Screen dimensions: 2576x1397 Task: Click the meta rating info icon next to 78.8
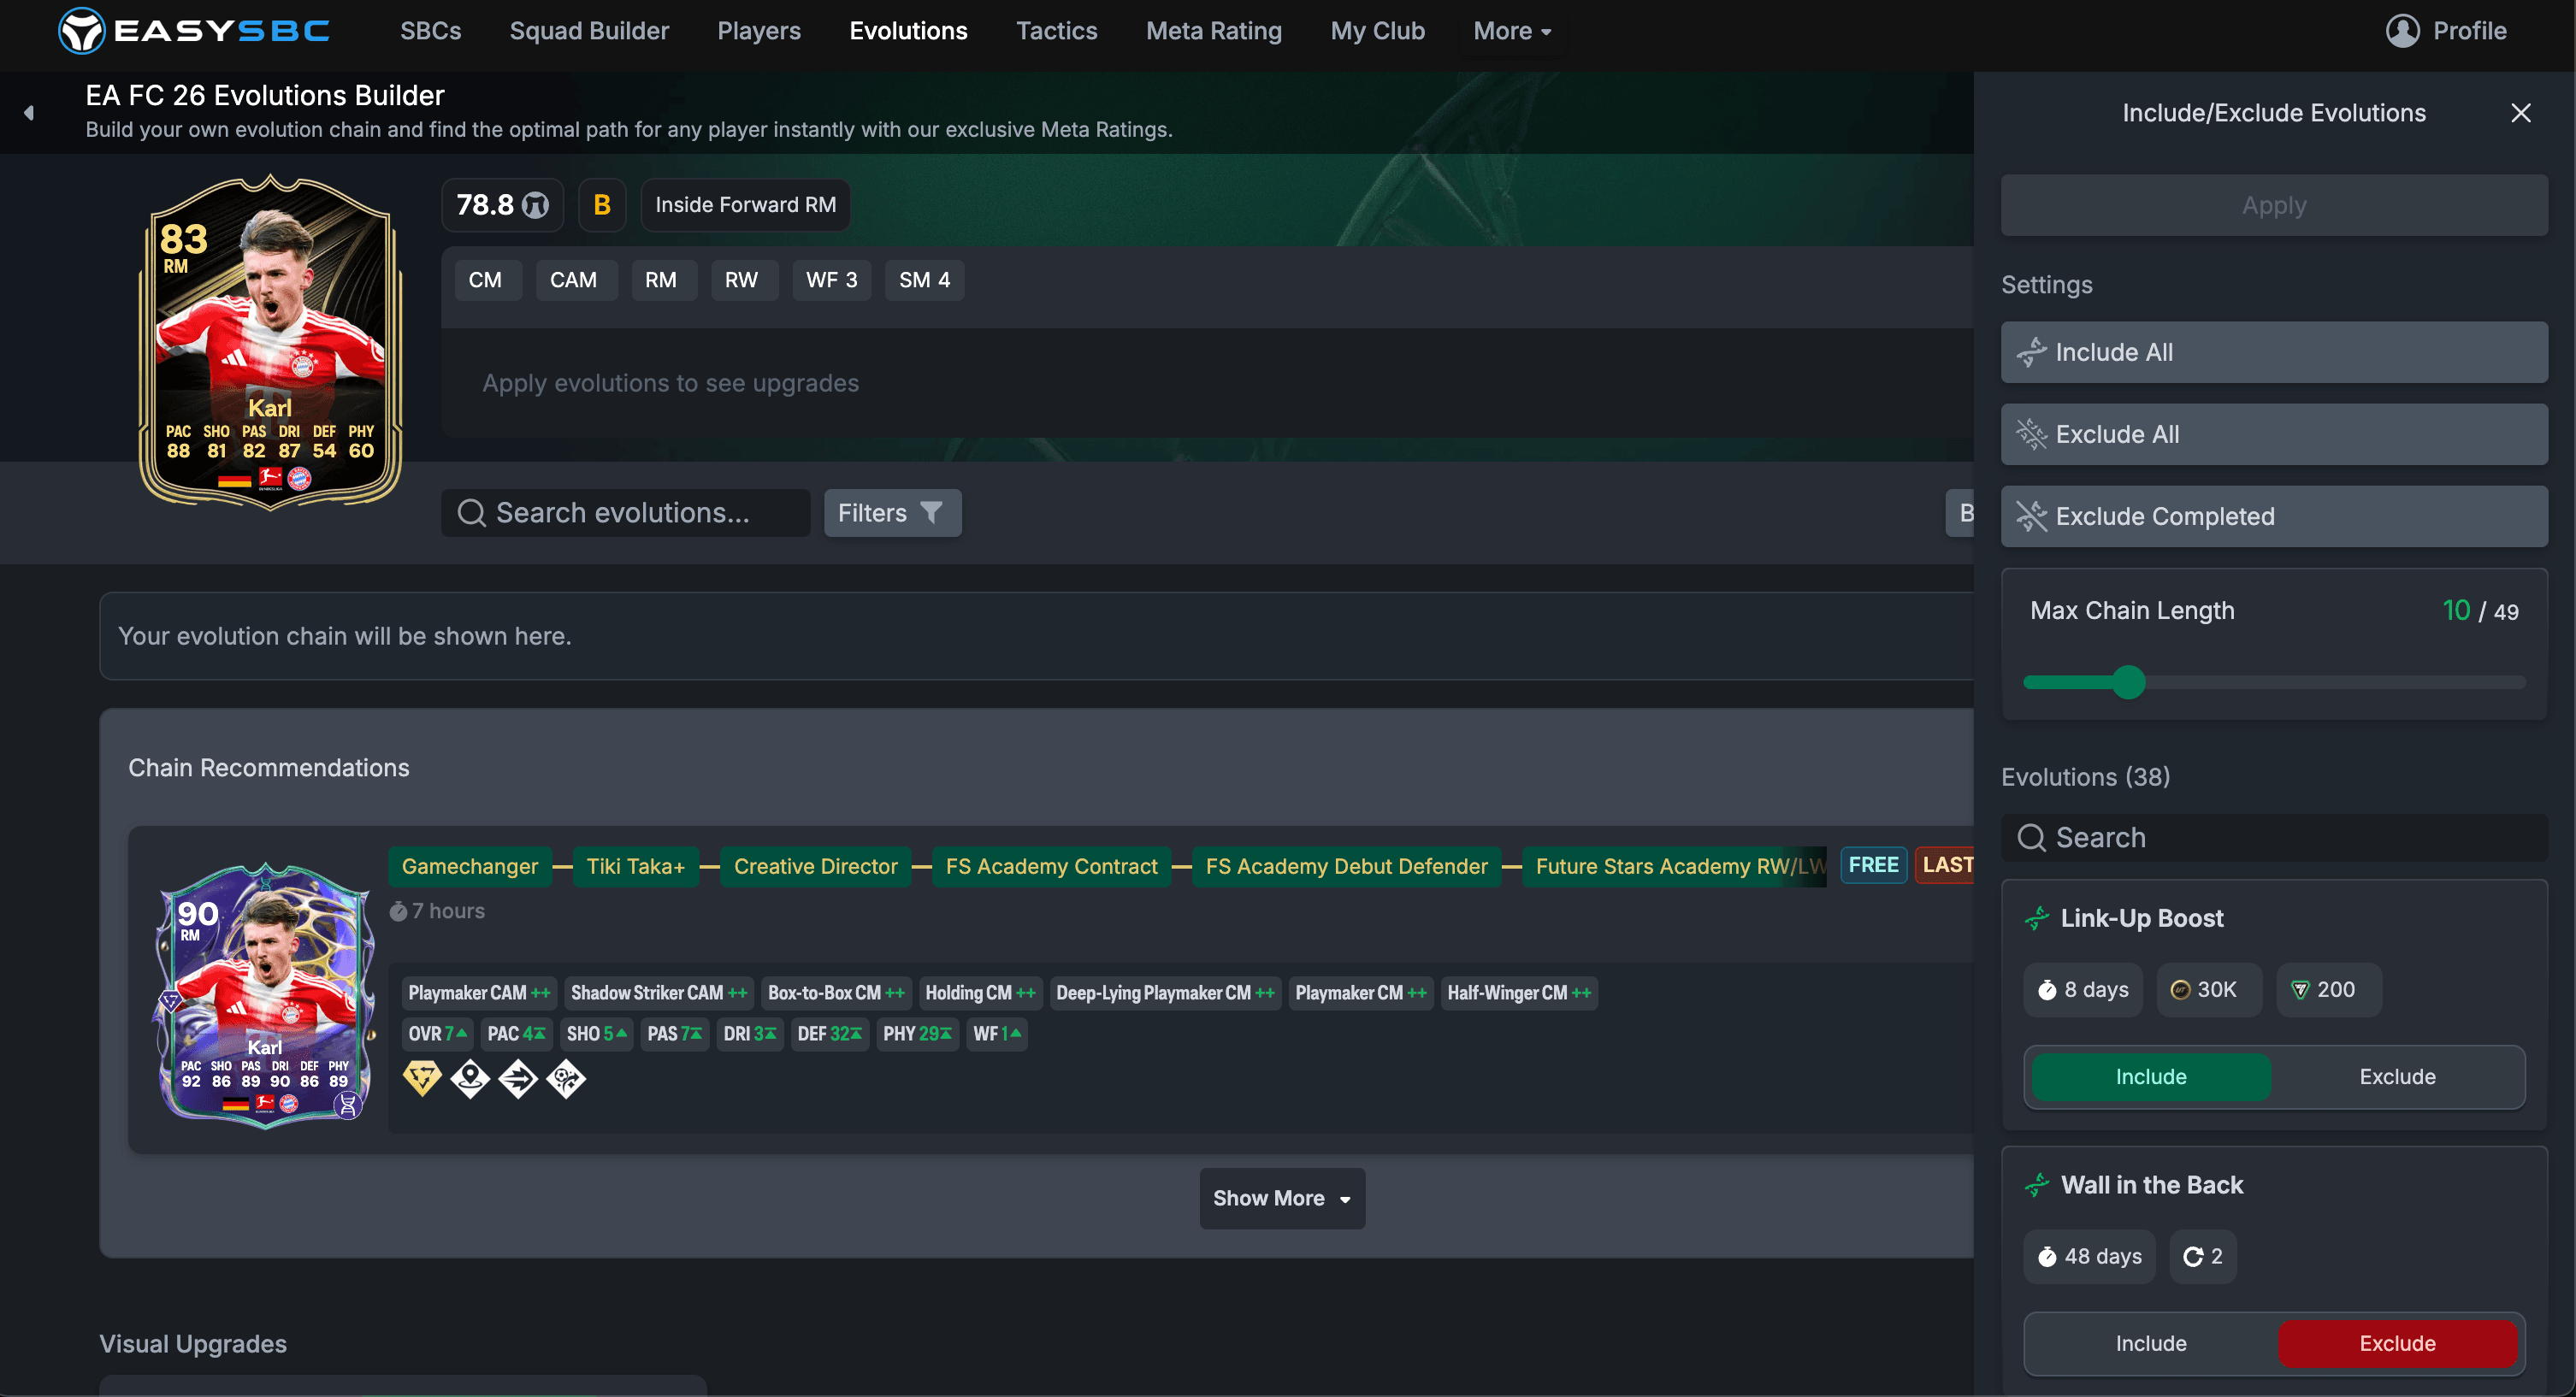click(536, 205)
